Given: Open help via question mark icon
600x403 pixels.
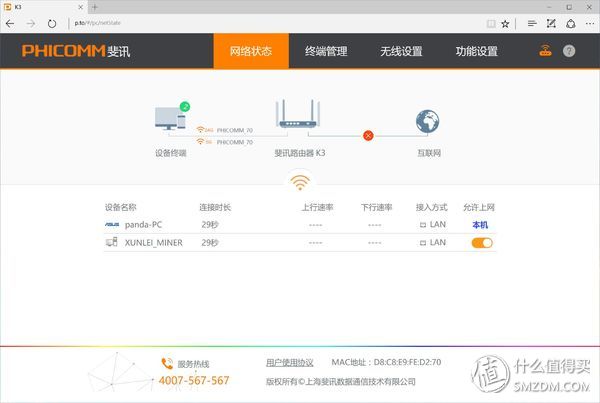Looking at the screenshot, I should pyautogui.click(x=569, y=51).
